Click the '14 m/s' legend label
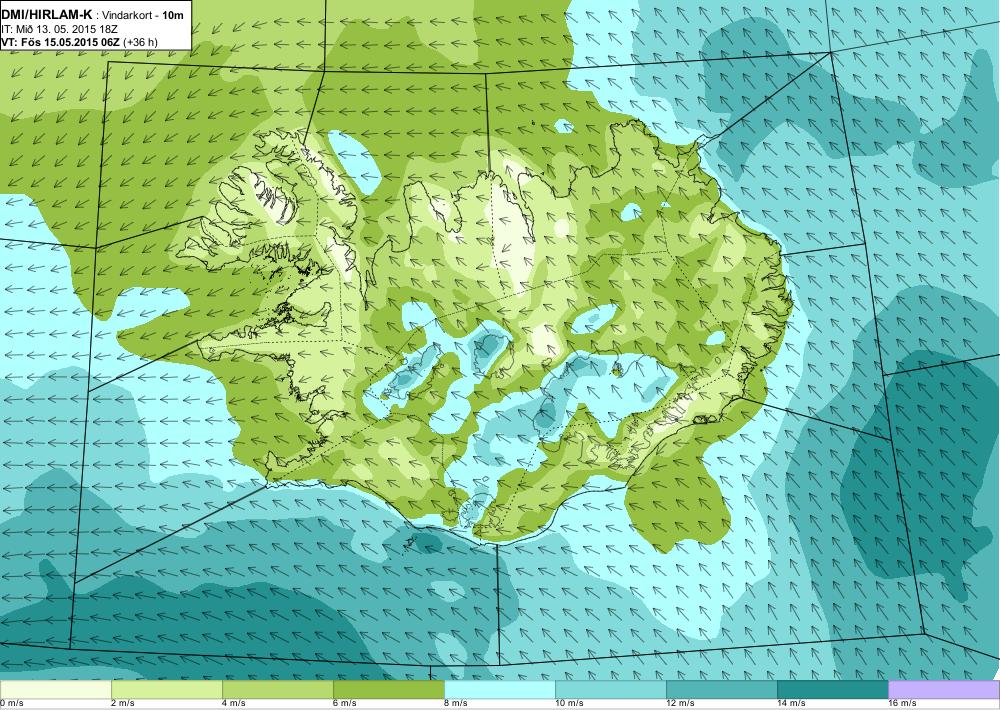The width and height of the screenshot is (1000, 710). tap(791, 704)
